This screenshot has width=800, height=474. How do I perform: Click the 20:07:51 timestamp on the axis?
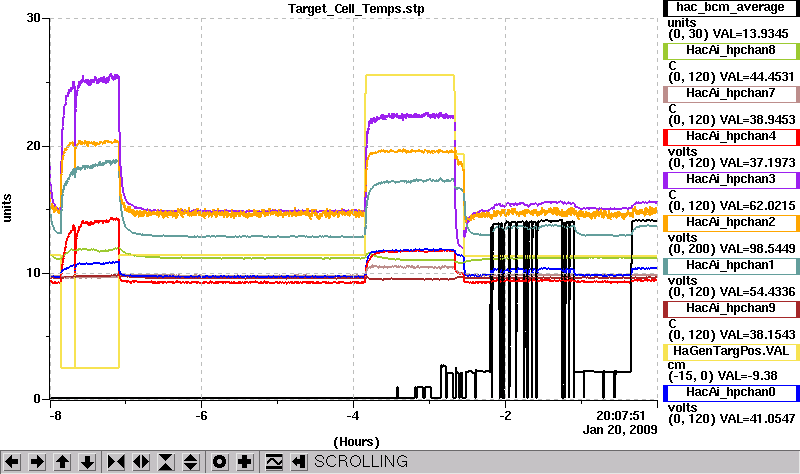[621, 416]
